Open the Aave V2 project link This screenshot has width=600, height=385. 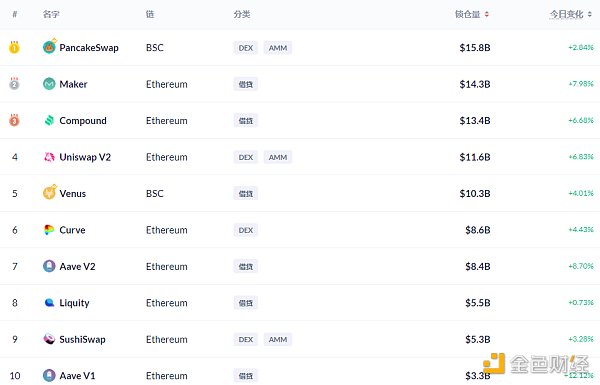pos(77,266)
